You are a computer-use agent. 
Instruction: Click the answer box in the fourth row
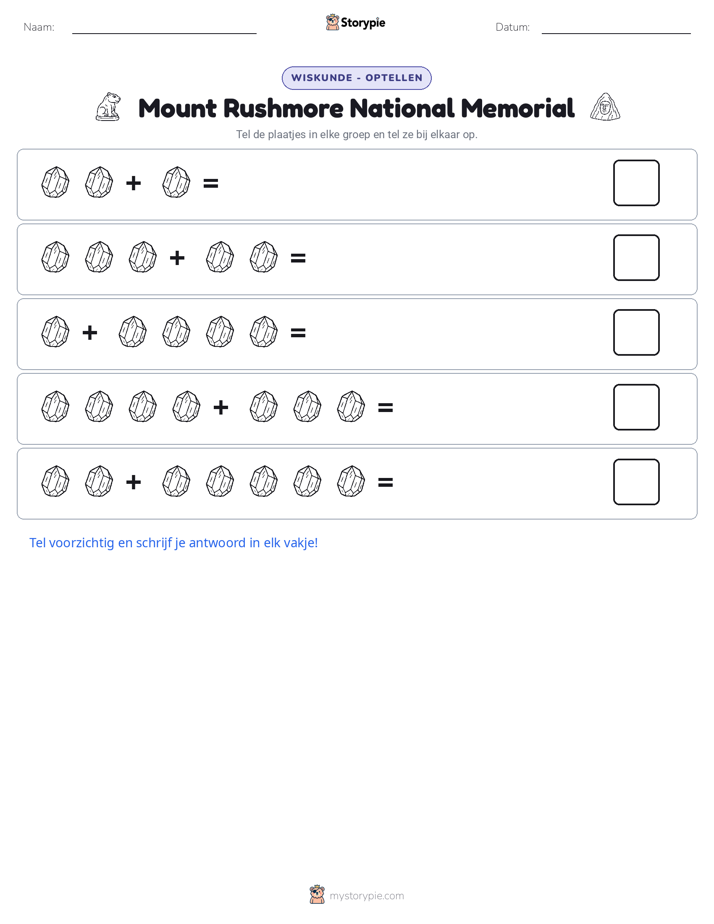coord(636,407)
